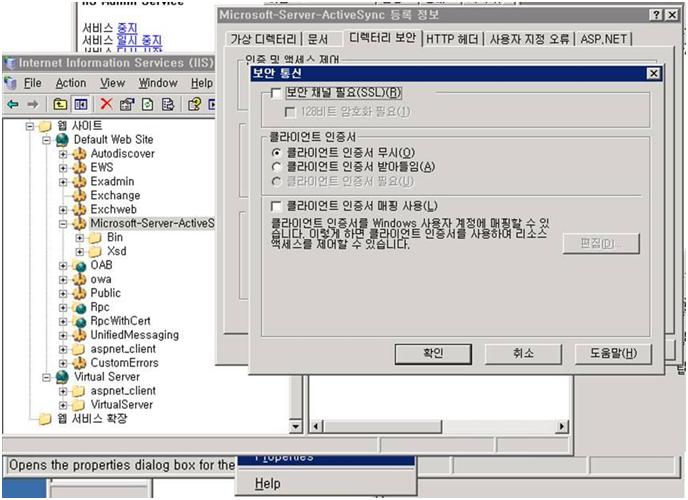The image size is (688, 500).
Task: Switch to the 가상 디렉터리 tab
Action: pos(263,39)
